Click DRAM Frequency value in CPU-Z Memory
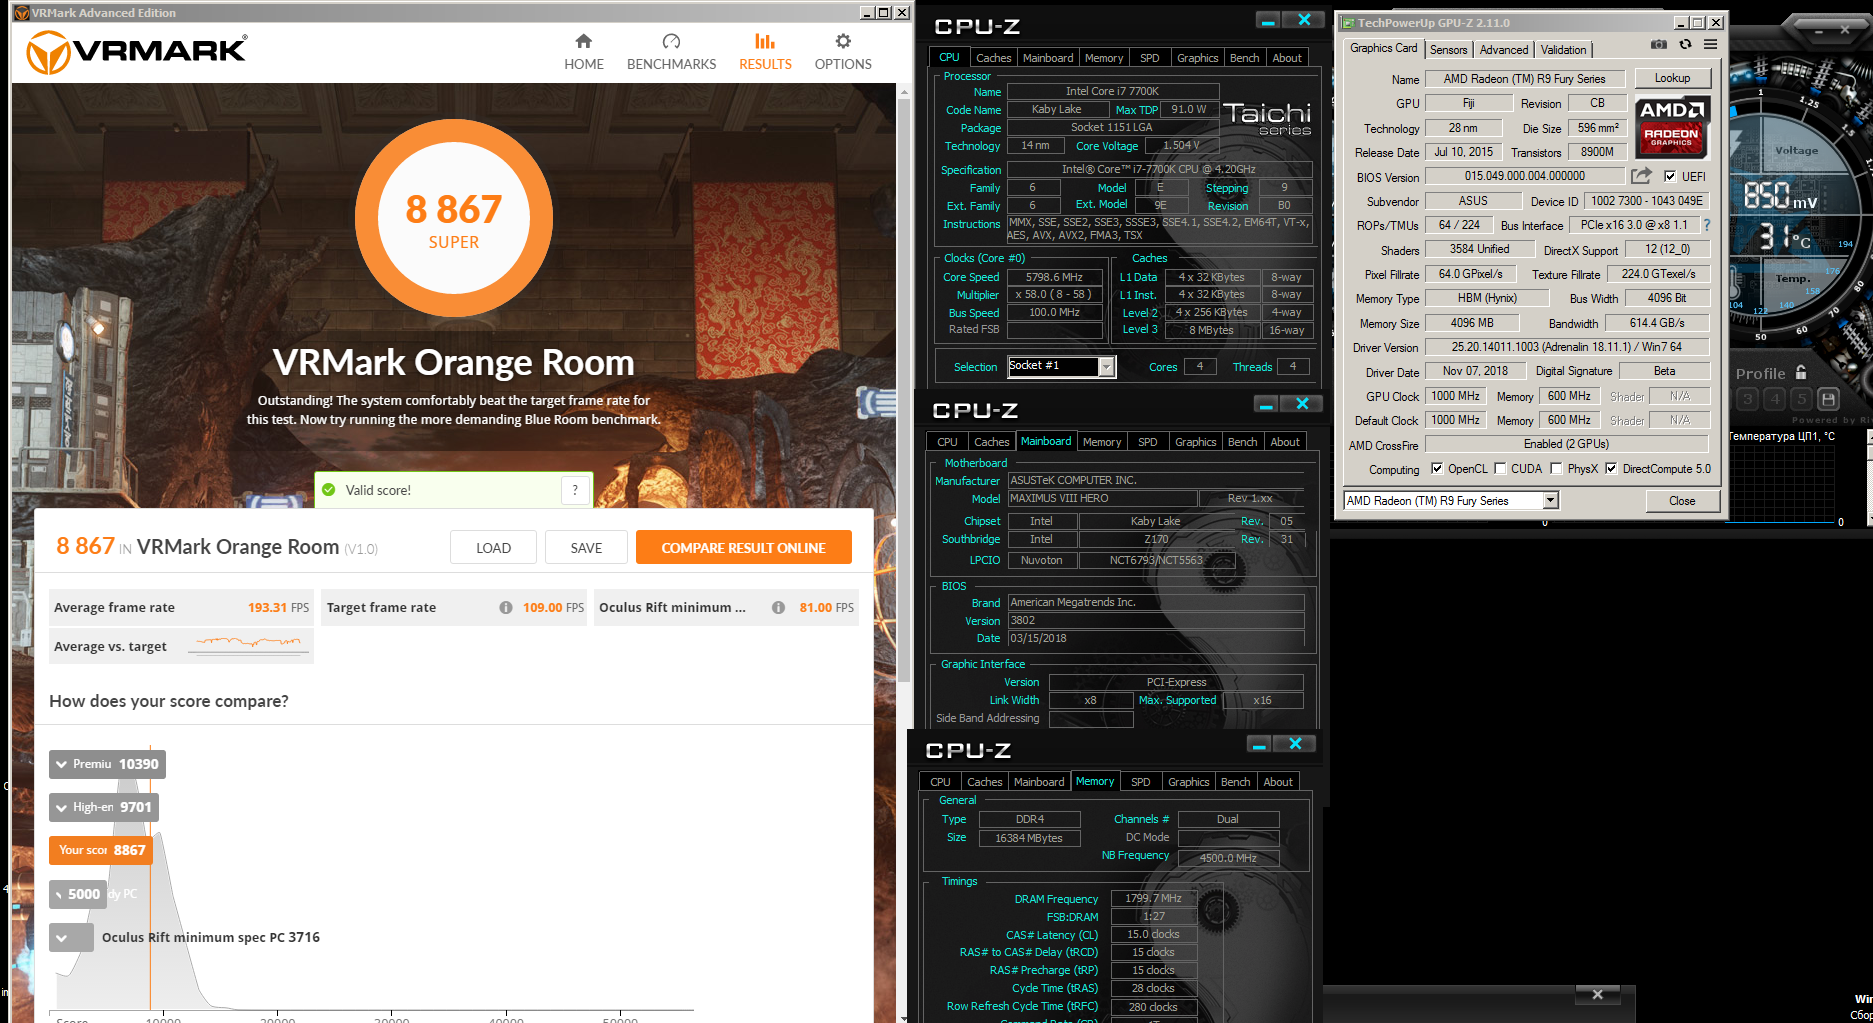 coord(1153,898)
